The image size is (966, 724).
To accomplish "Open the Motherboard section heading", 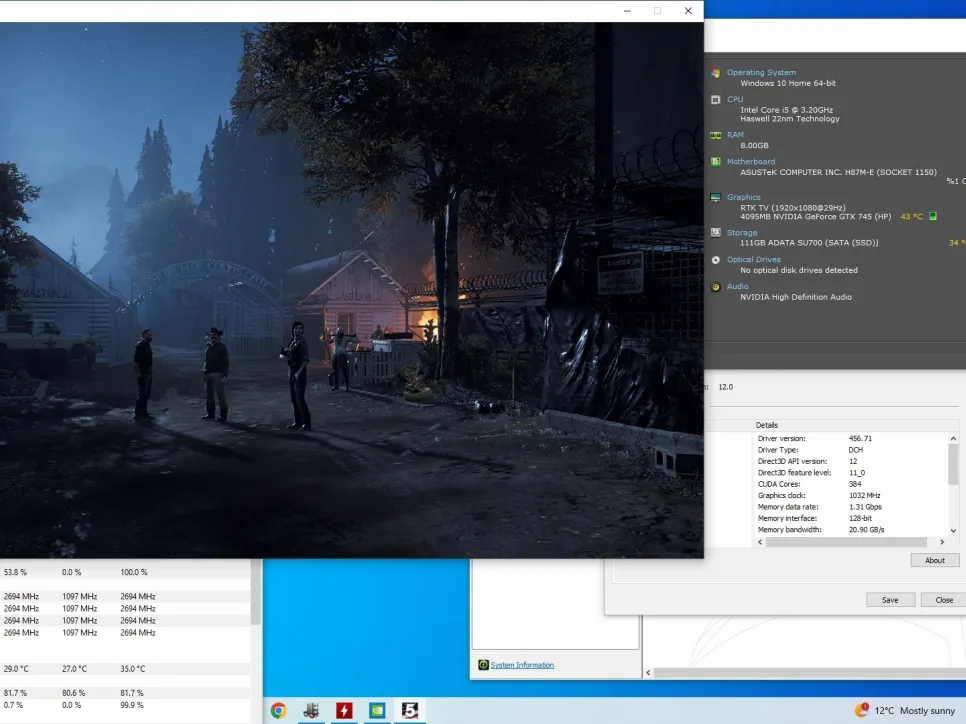I will click(750, 161).
